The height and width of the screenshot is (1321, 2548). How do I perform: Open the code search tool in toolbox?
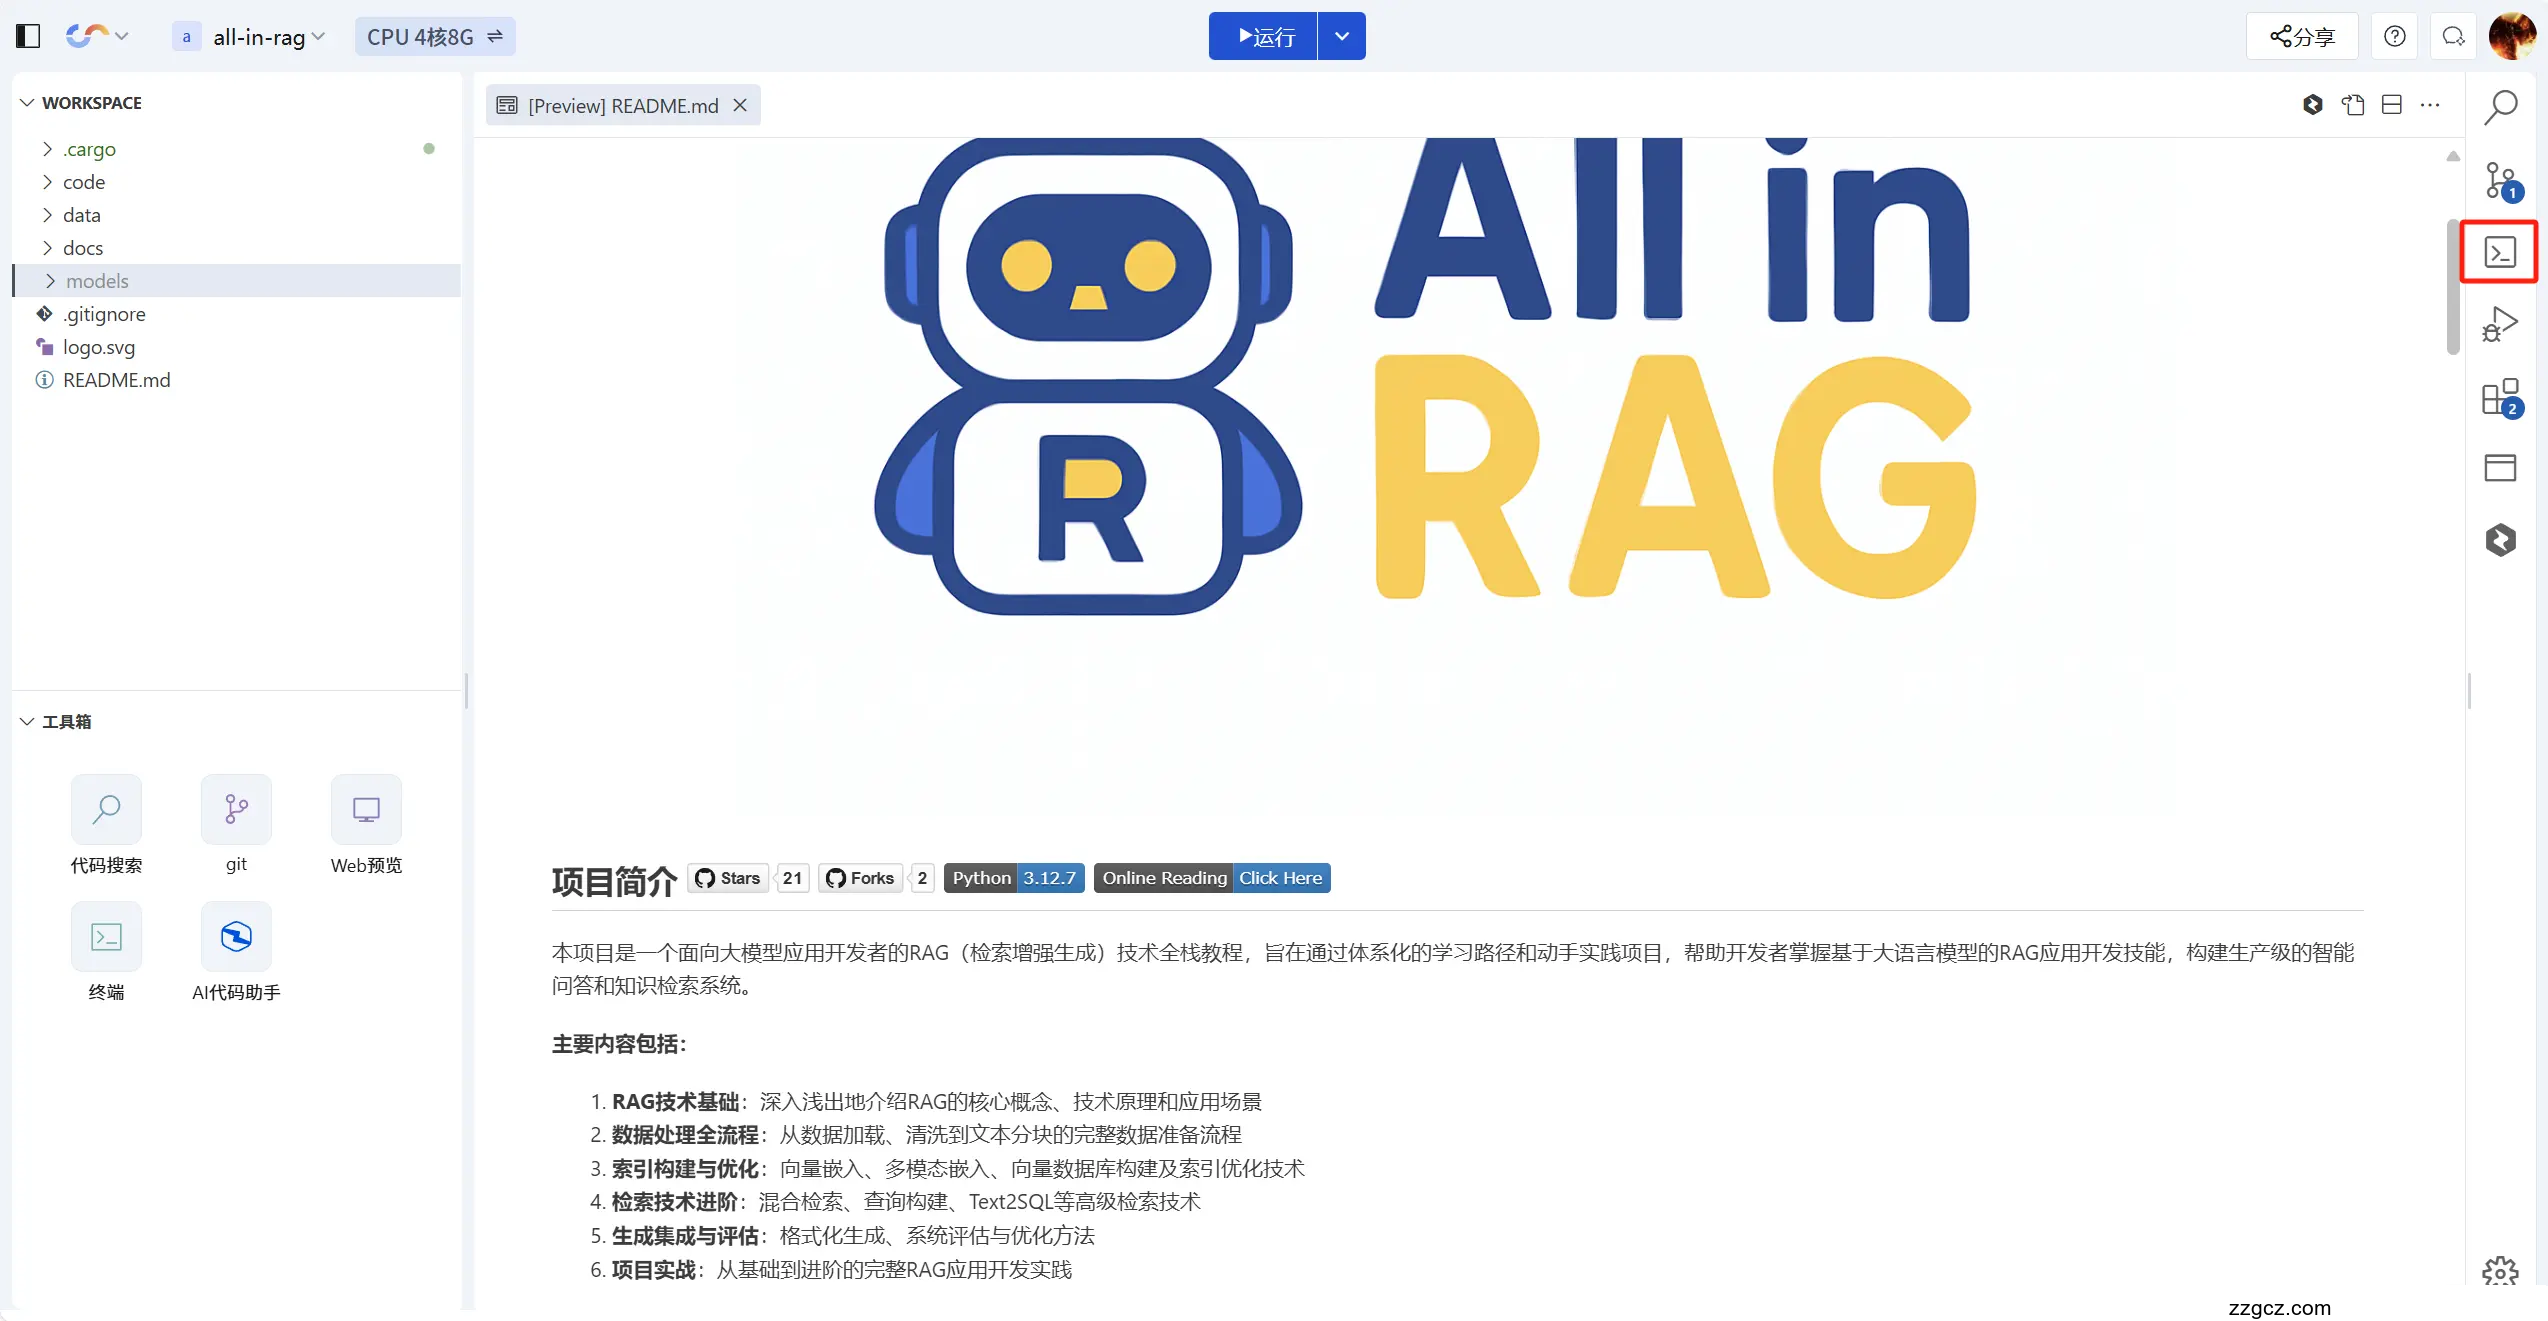pos(106,825)
